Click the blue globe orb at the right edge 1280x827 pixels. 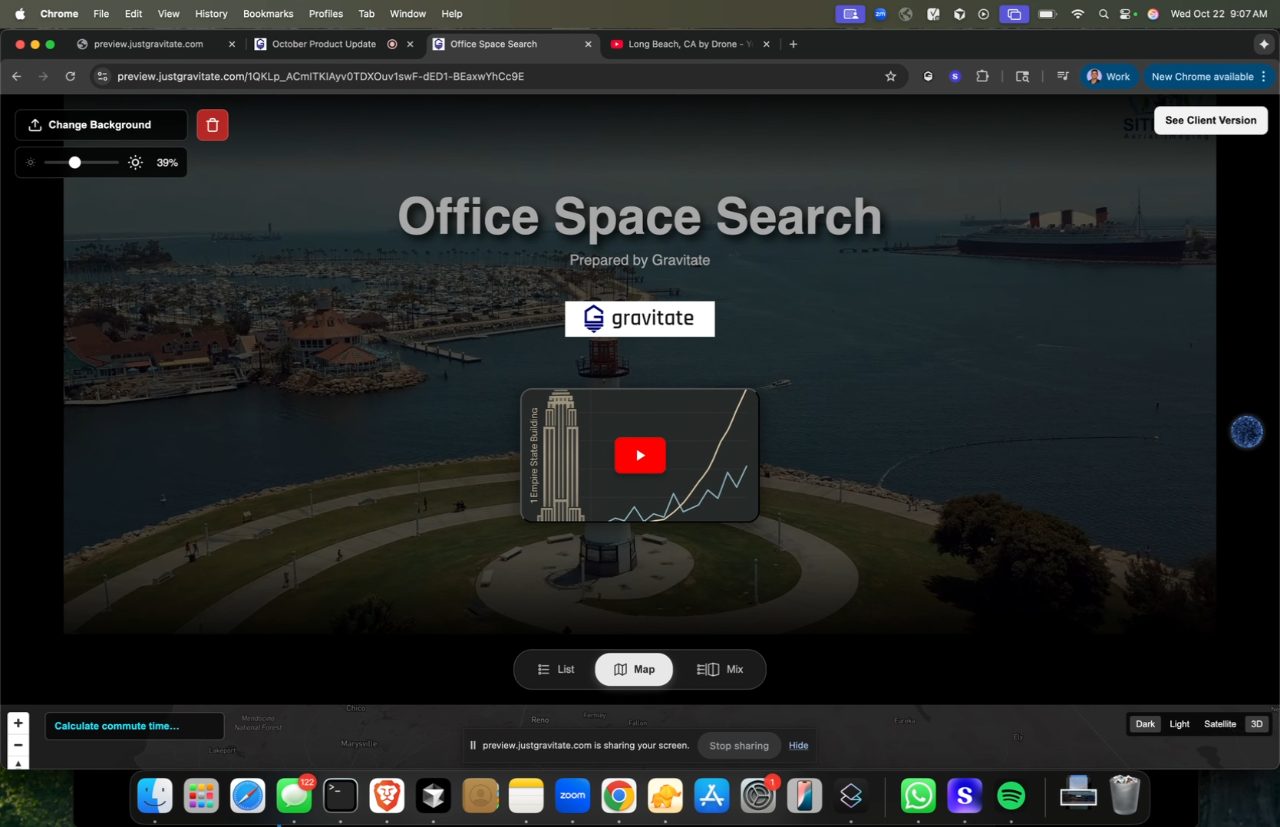tap(1247, 431)
